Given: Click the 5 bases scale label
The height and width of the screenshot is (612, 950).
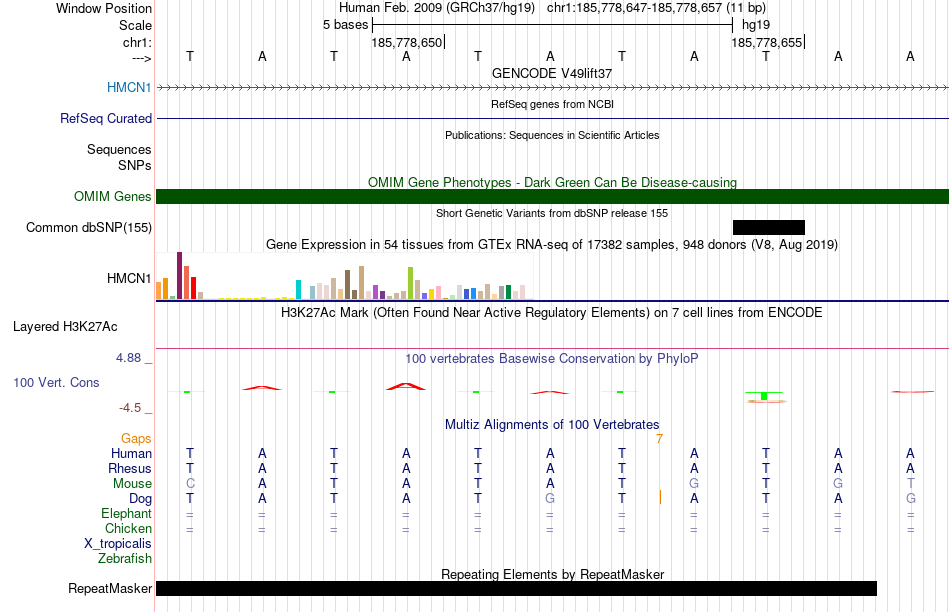Looking at the screenshot, I should tap(345, 25).
